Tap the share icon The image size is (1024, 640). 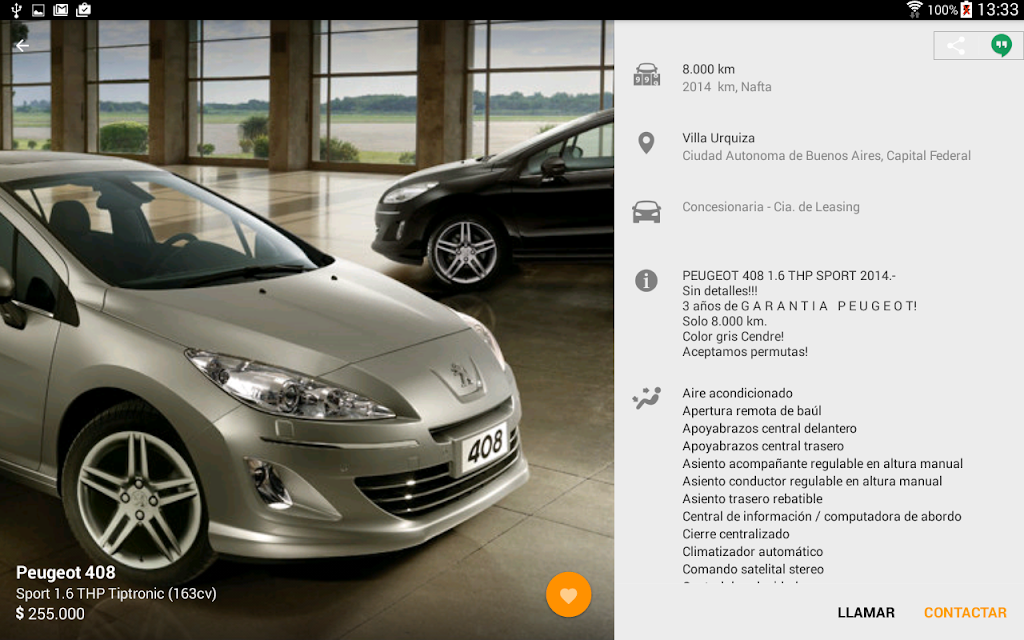[955, 46]
